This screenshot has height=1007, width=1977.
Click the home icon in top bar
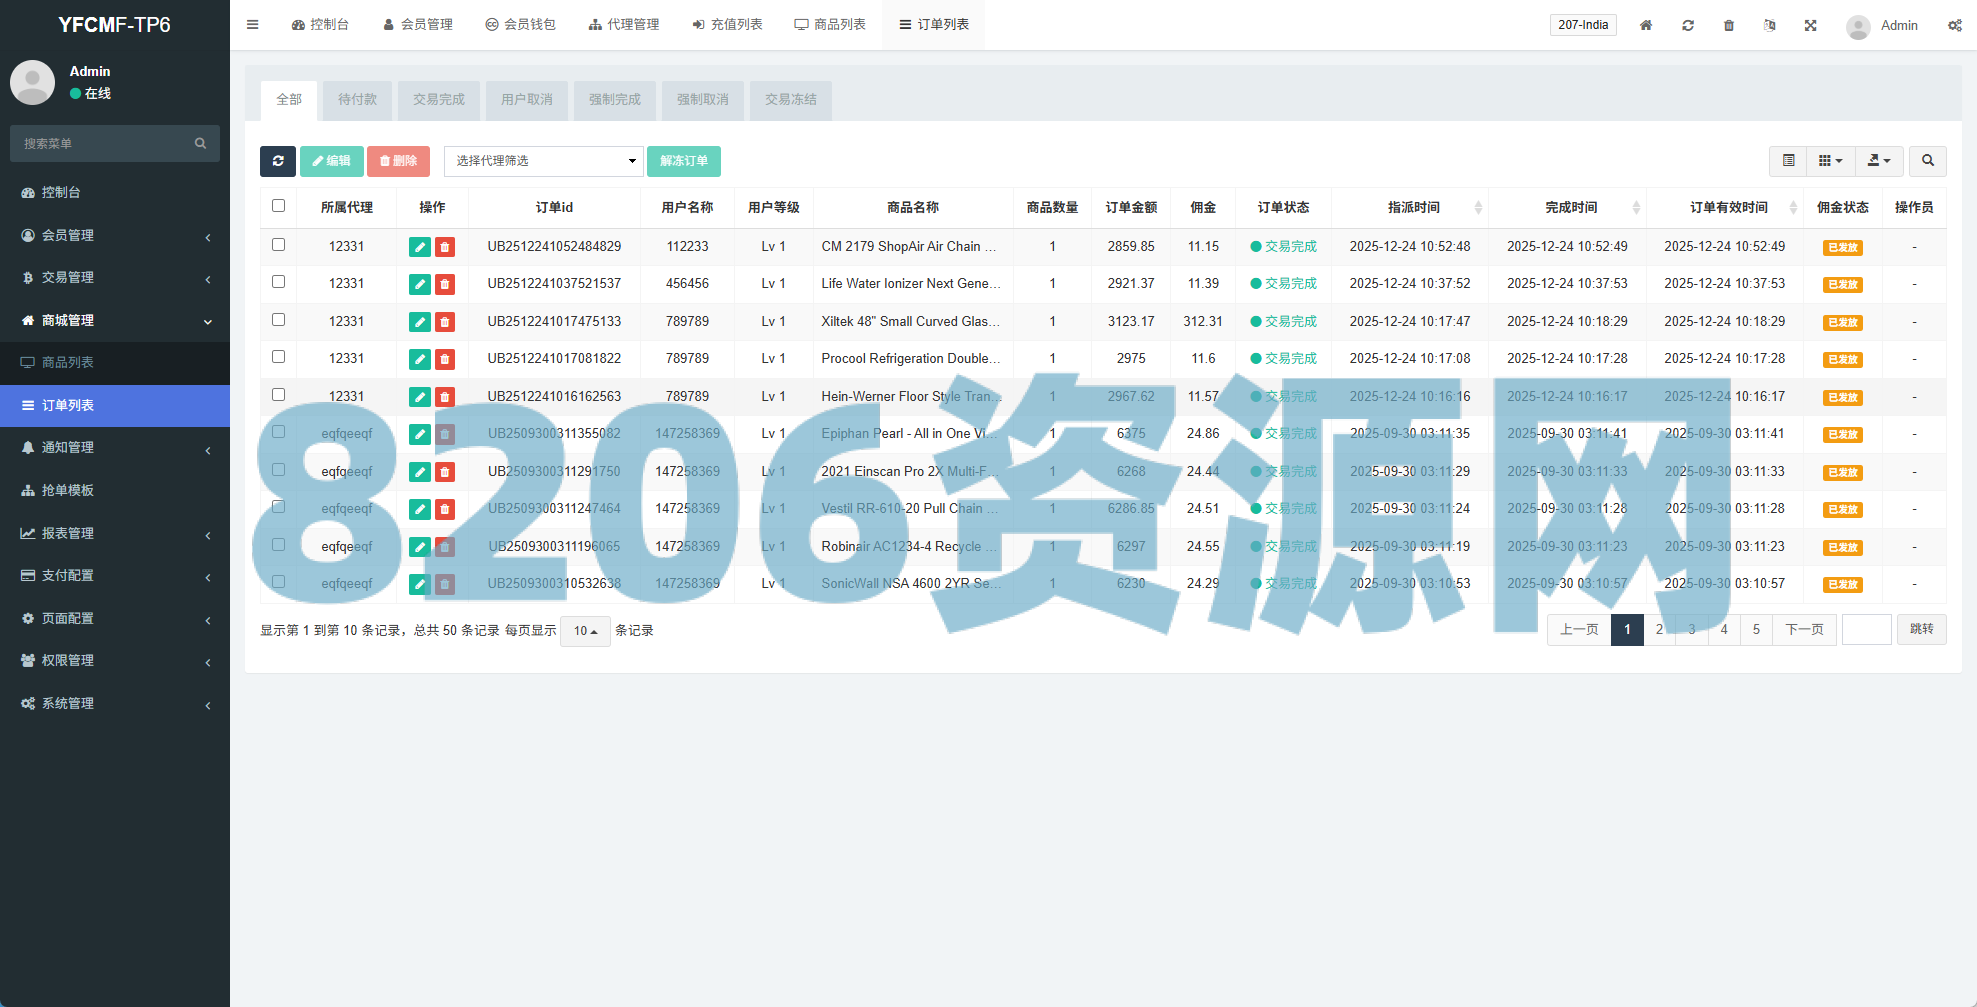[x=1645, y=25]
